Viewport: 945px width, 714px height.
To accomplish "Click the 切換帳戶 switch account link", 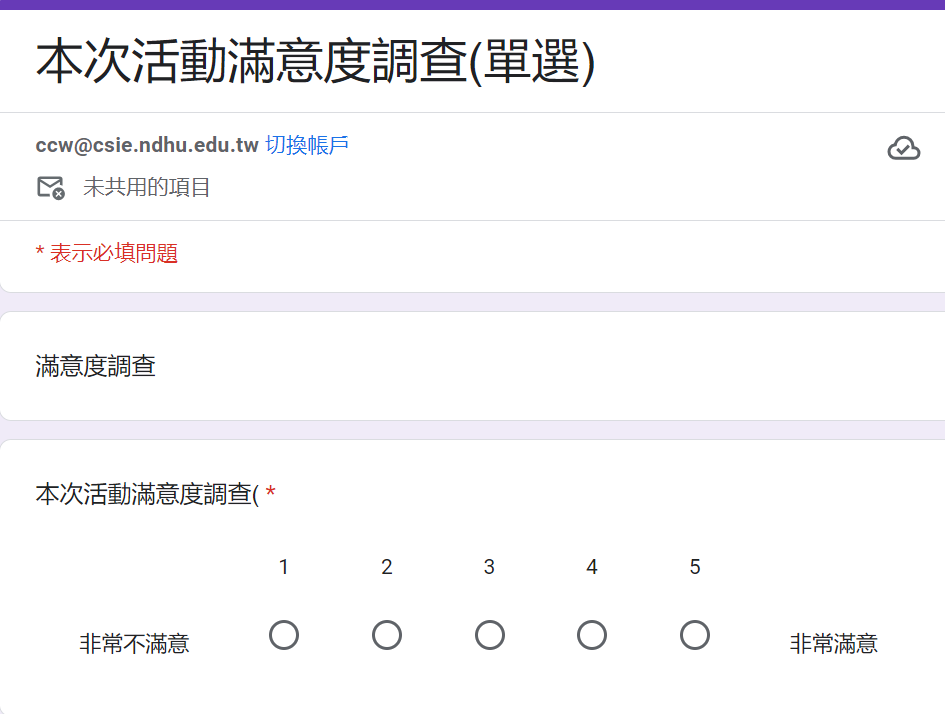I will click(307, 145).
